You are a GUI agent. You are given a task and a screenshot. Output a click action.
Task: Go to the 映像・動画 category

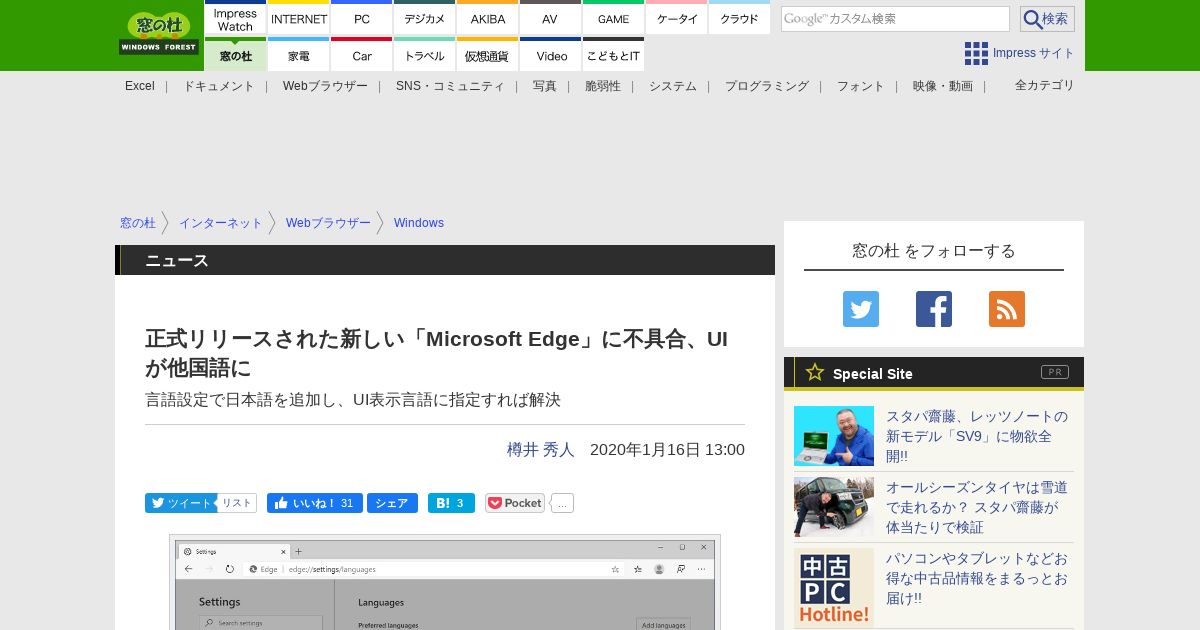tap(943, 86)
